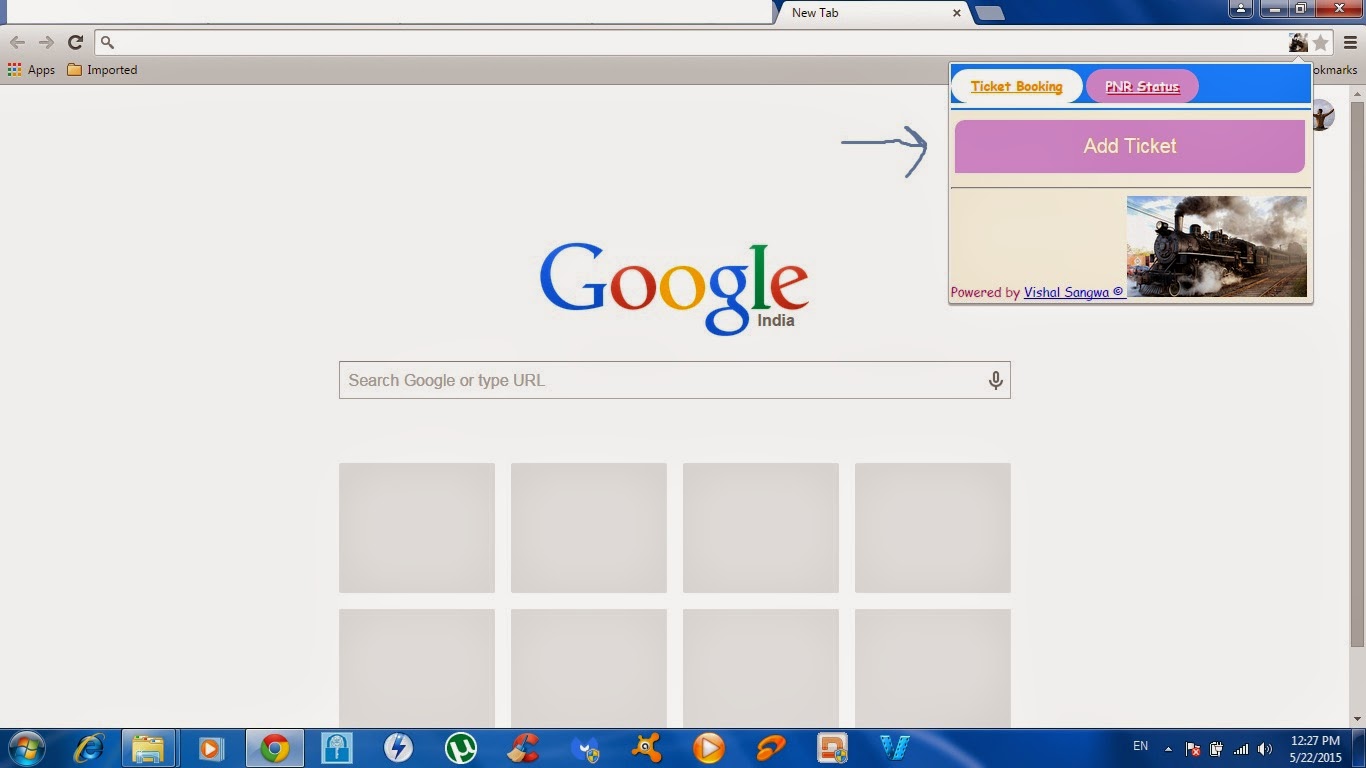1366x768 pixels.
Task: Switch to the PNR Status tab
Action: 1142,86
